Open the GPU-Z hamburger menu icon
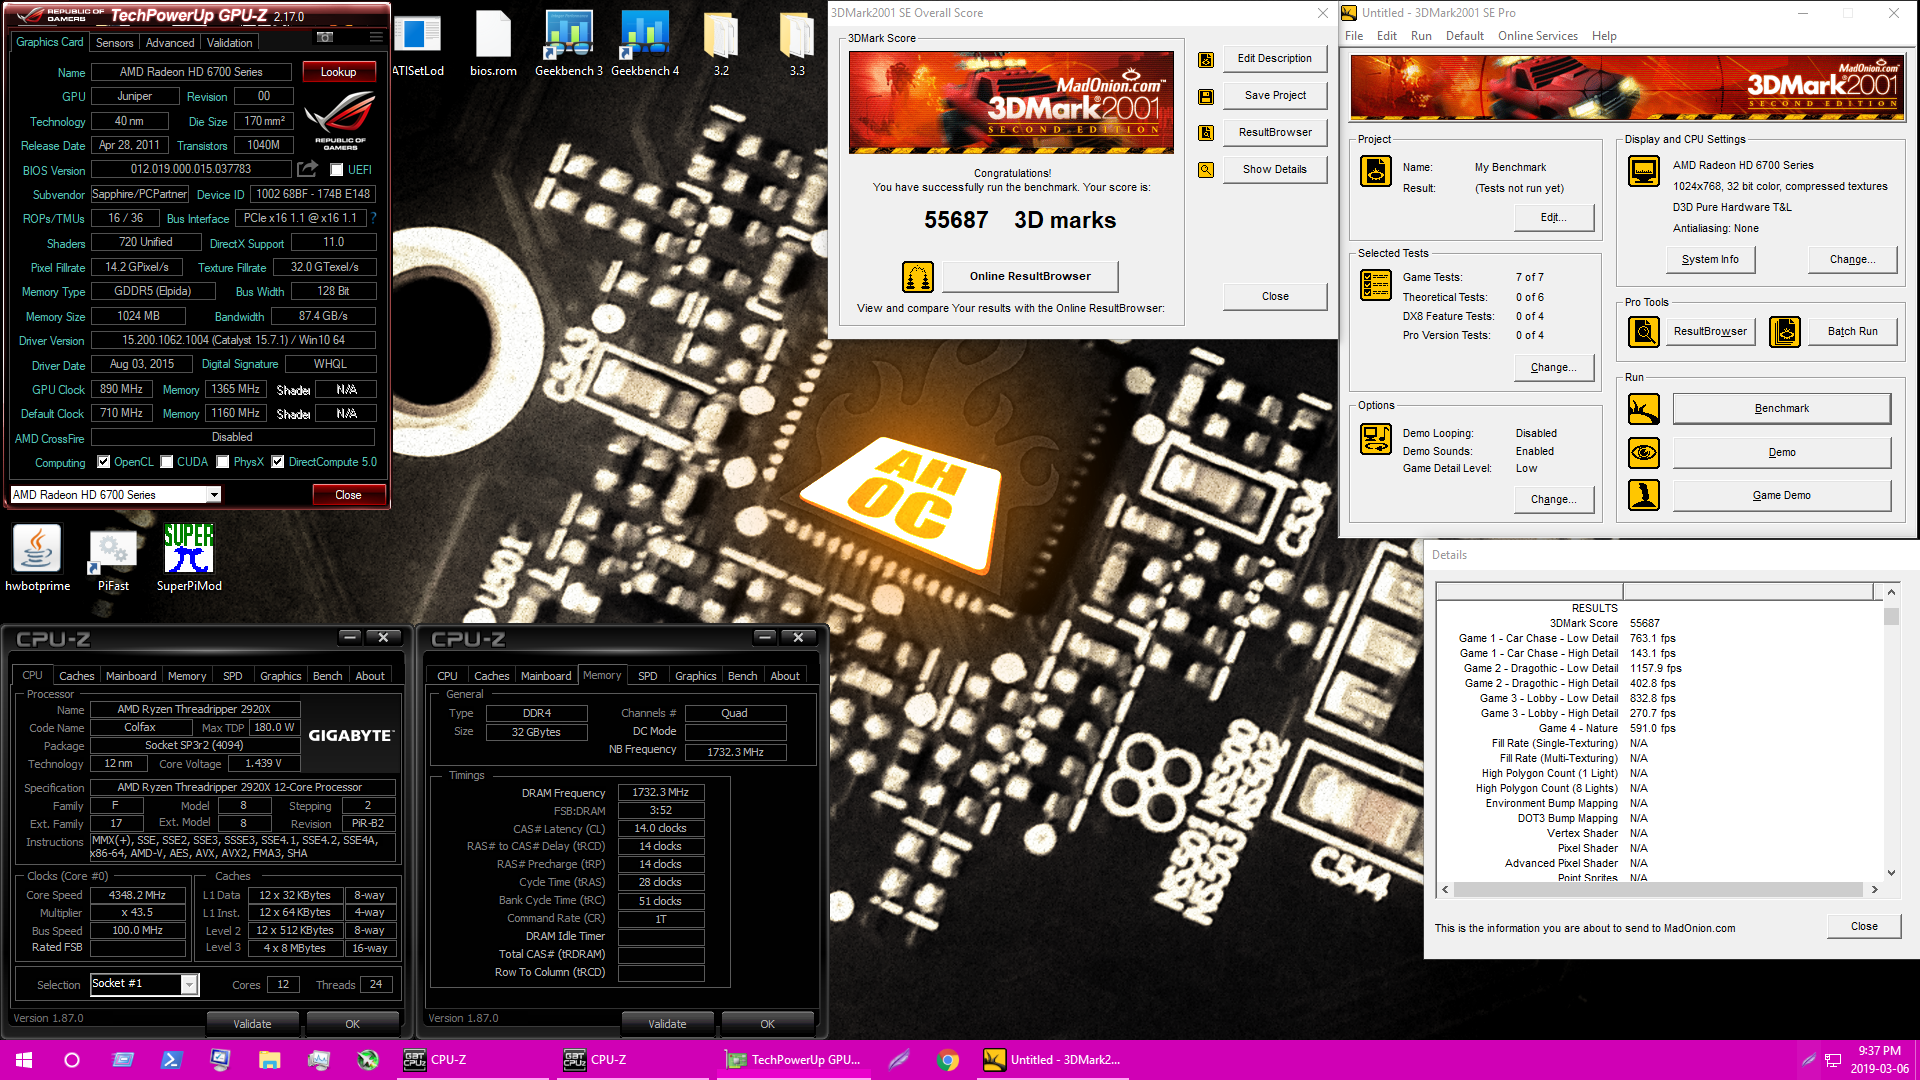 click(x=376, y=37)
